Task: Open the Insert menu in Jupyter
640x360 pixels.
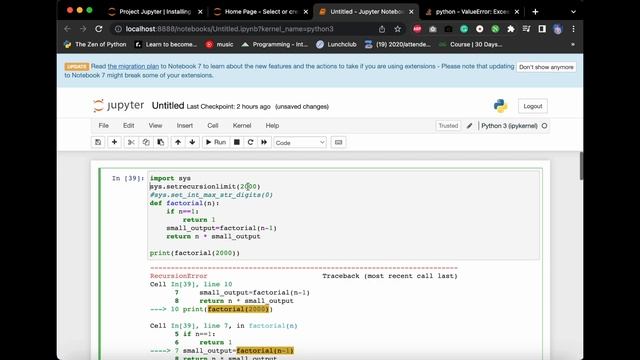Action: coord(184,126)
